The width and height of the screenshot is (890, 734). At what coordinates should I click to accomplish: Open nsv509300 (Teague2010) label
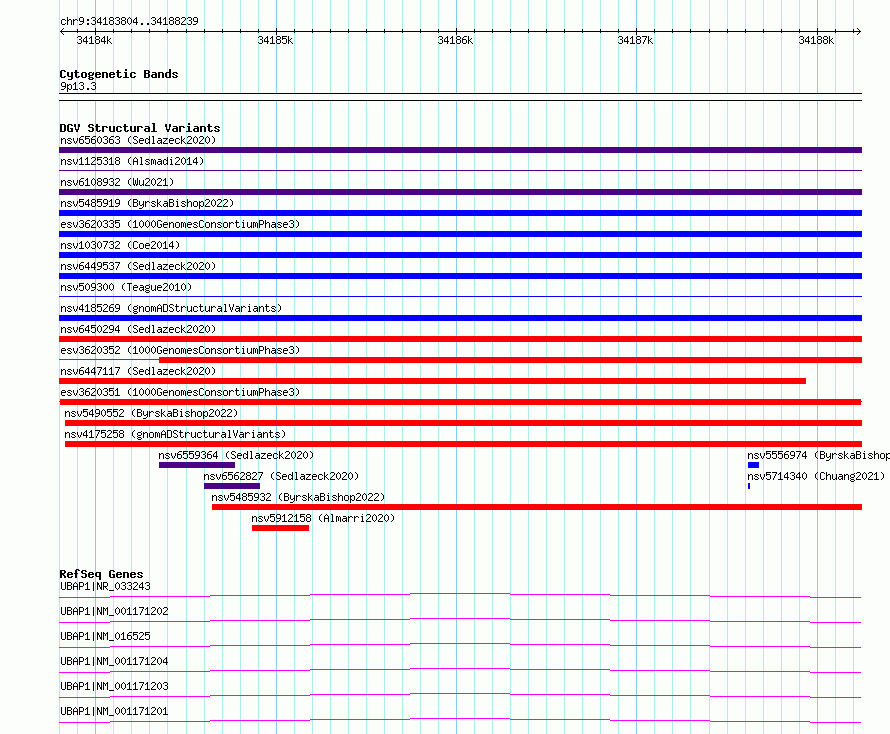click(126, 287)
